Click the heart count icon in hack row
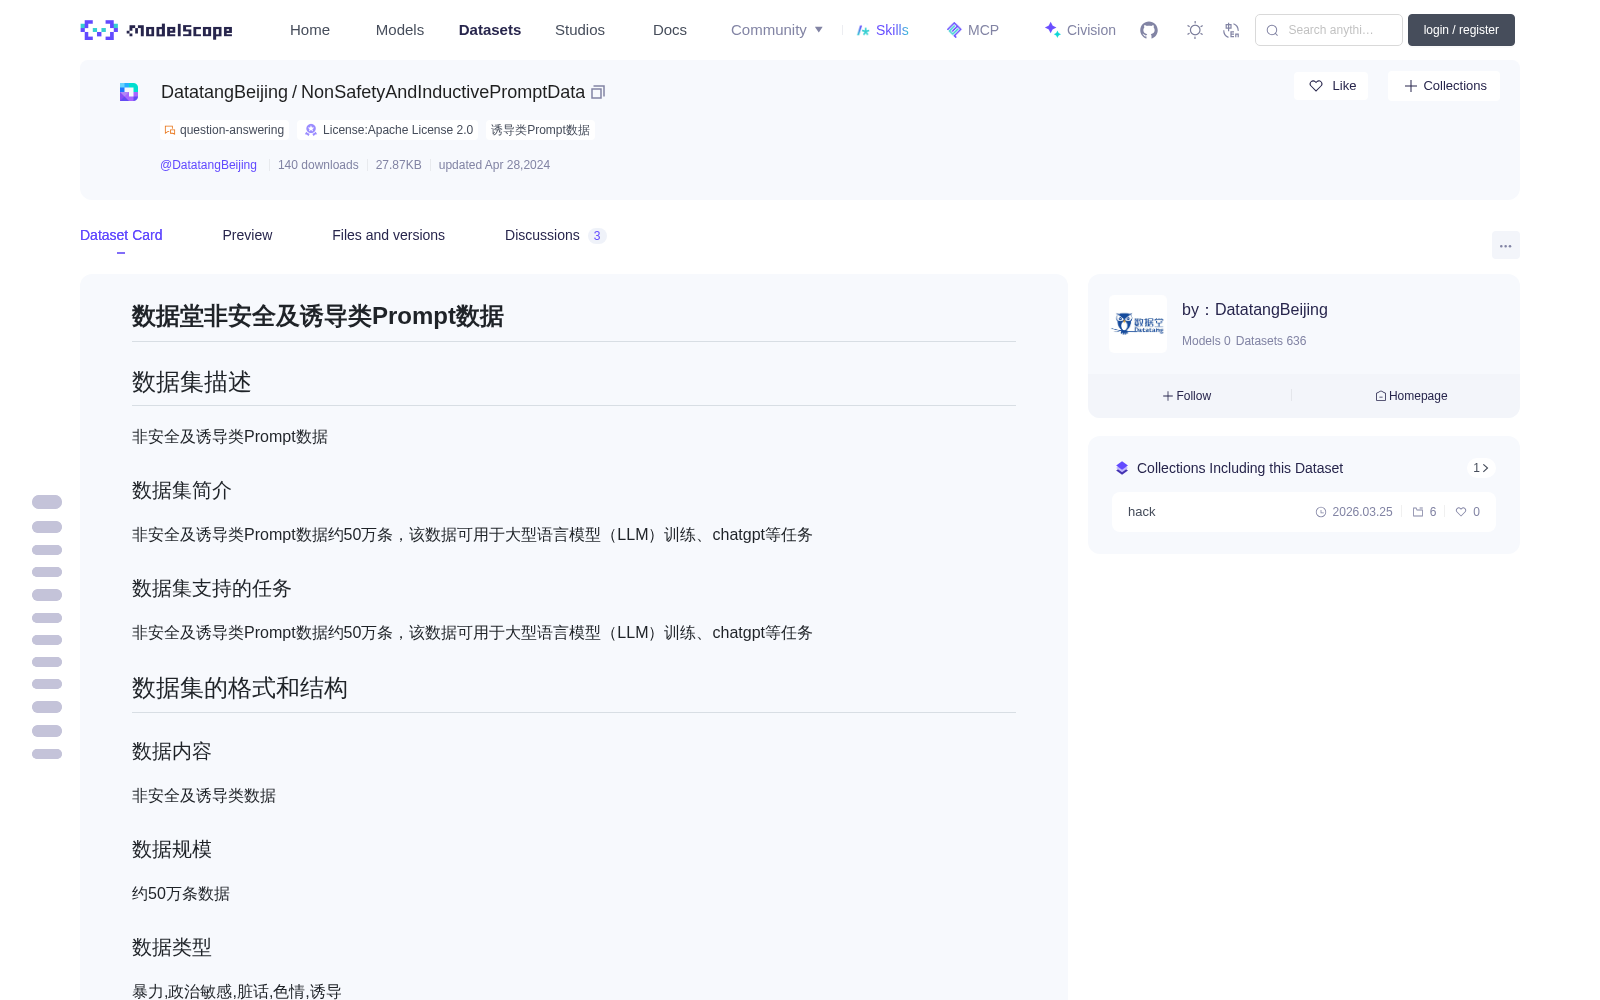 (1461, 512)
